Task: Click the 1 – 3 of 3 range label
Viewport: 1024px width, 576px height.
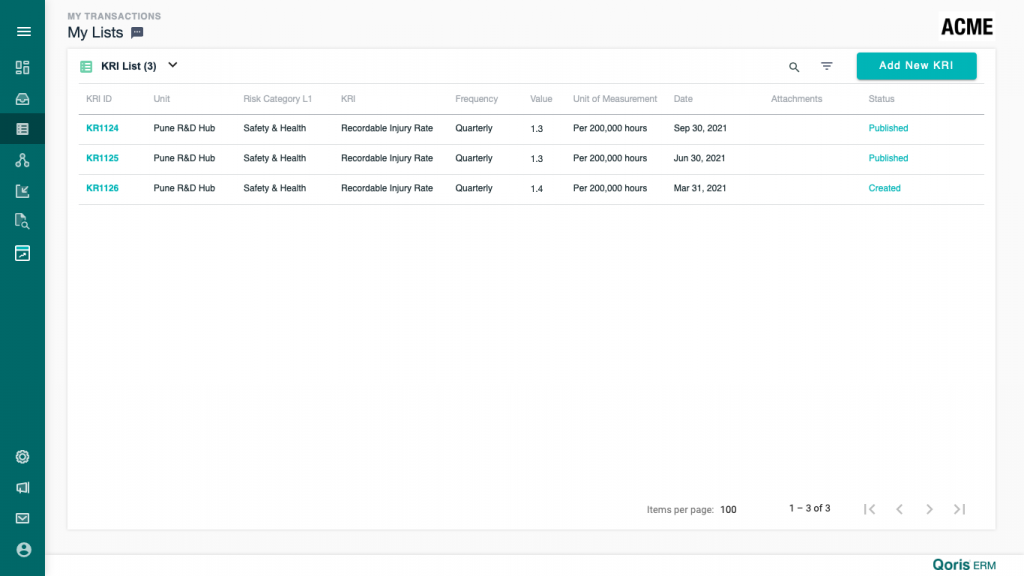Action: tap(809, 508)
